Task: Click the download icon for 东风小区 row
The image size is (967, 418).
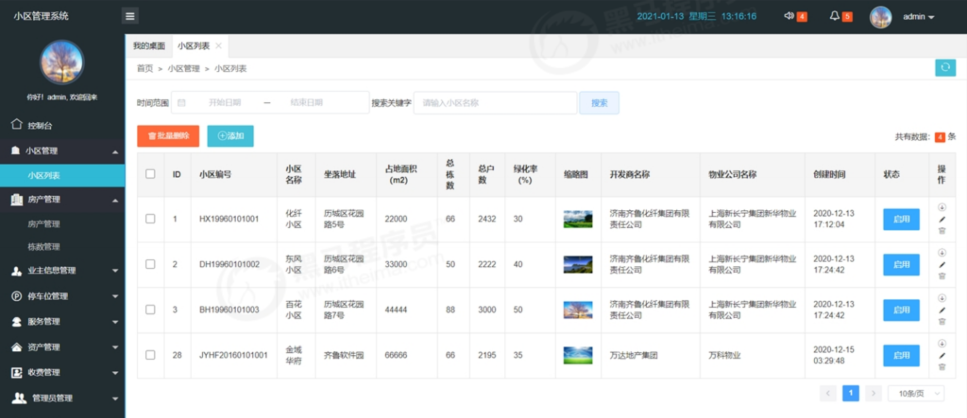Action: pyautogui.click(x=942, y=253)
